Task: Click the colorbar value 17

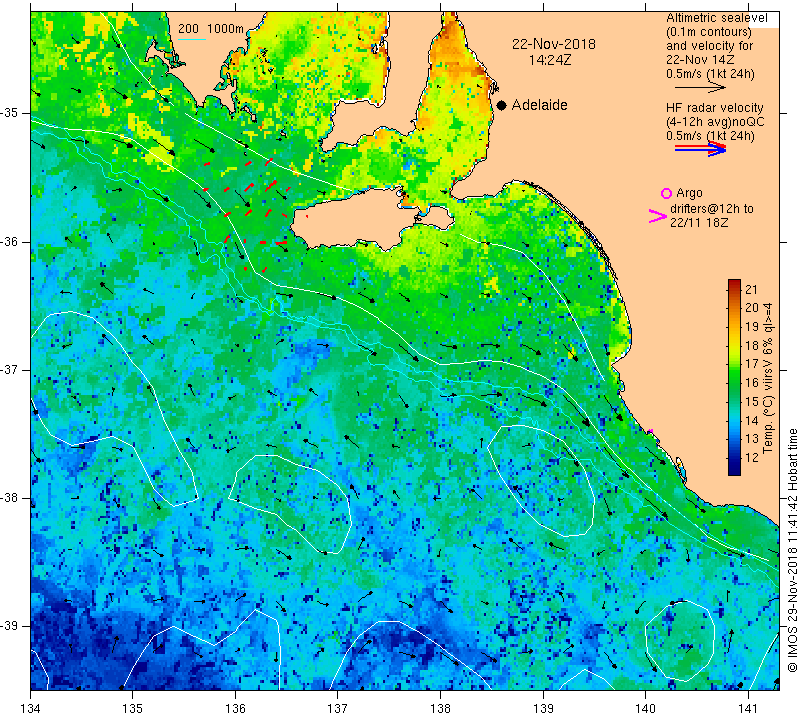Action: point(752,364)
